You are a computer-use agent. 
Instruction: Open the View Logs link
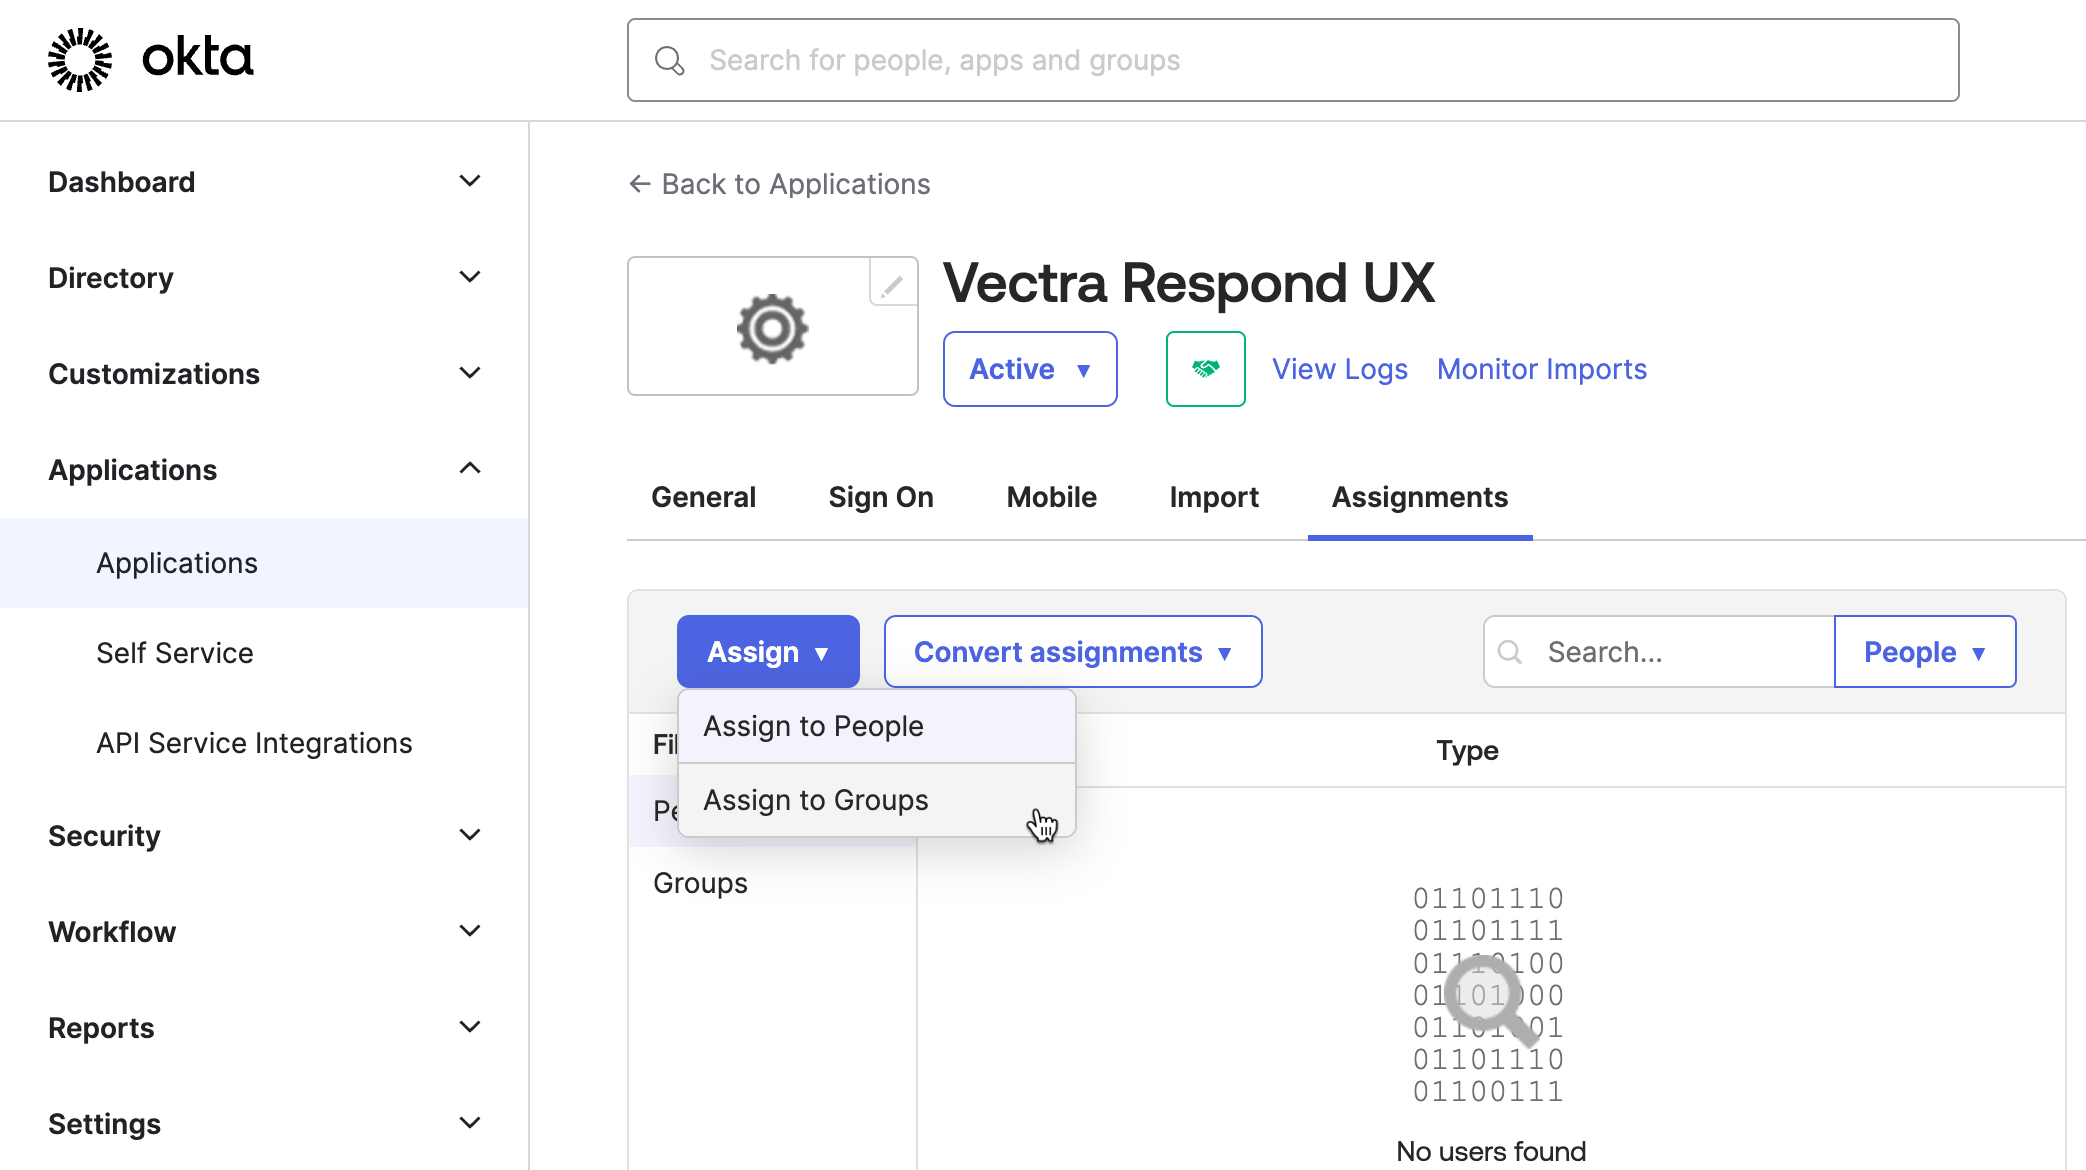click(1339, 368)
